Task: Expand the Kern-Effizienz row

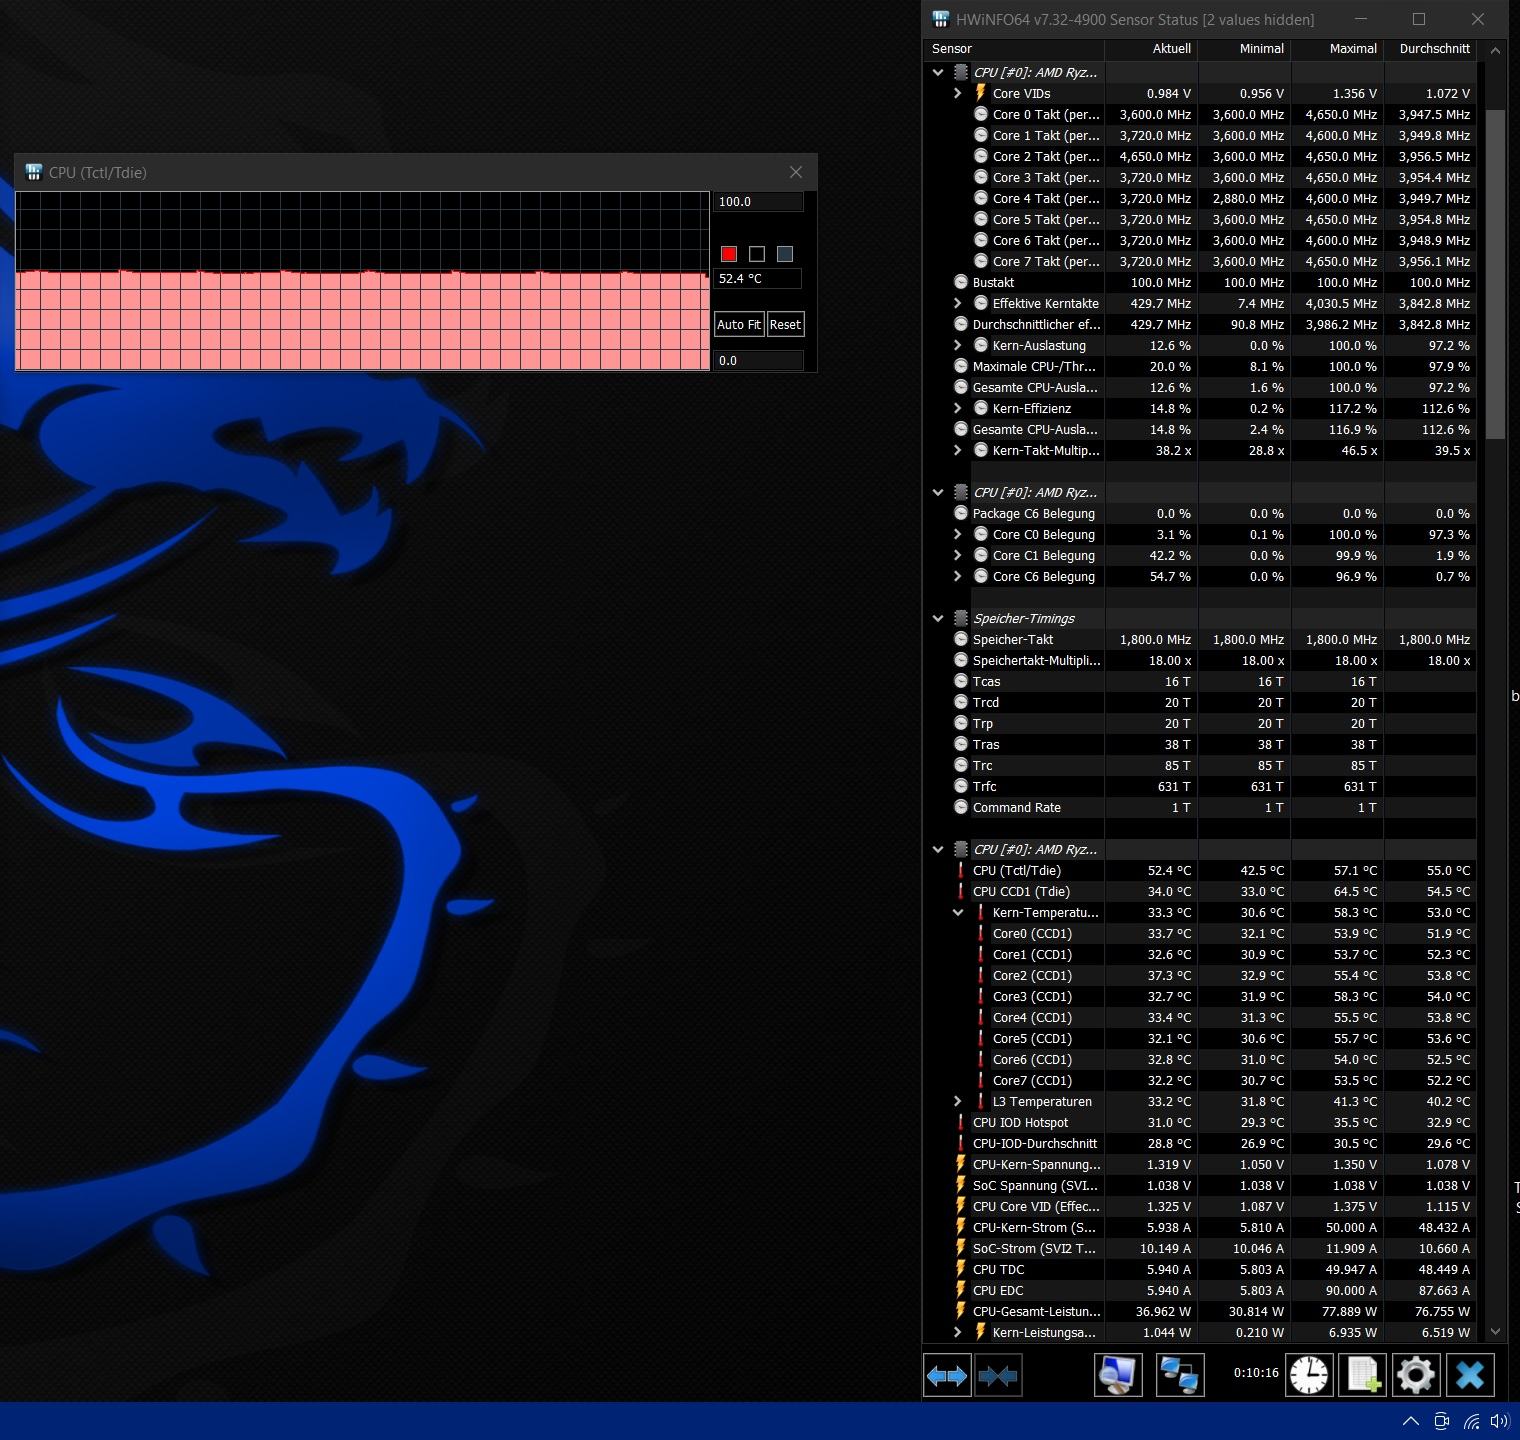Action: 957,408
